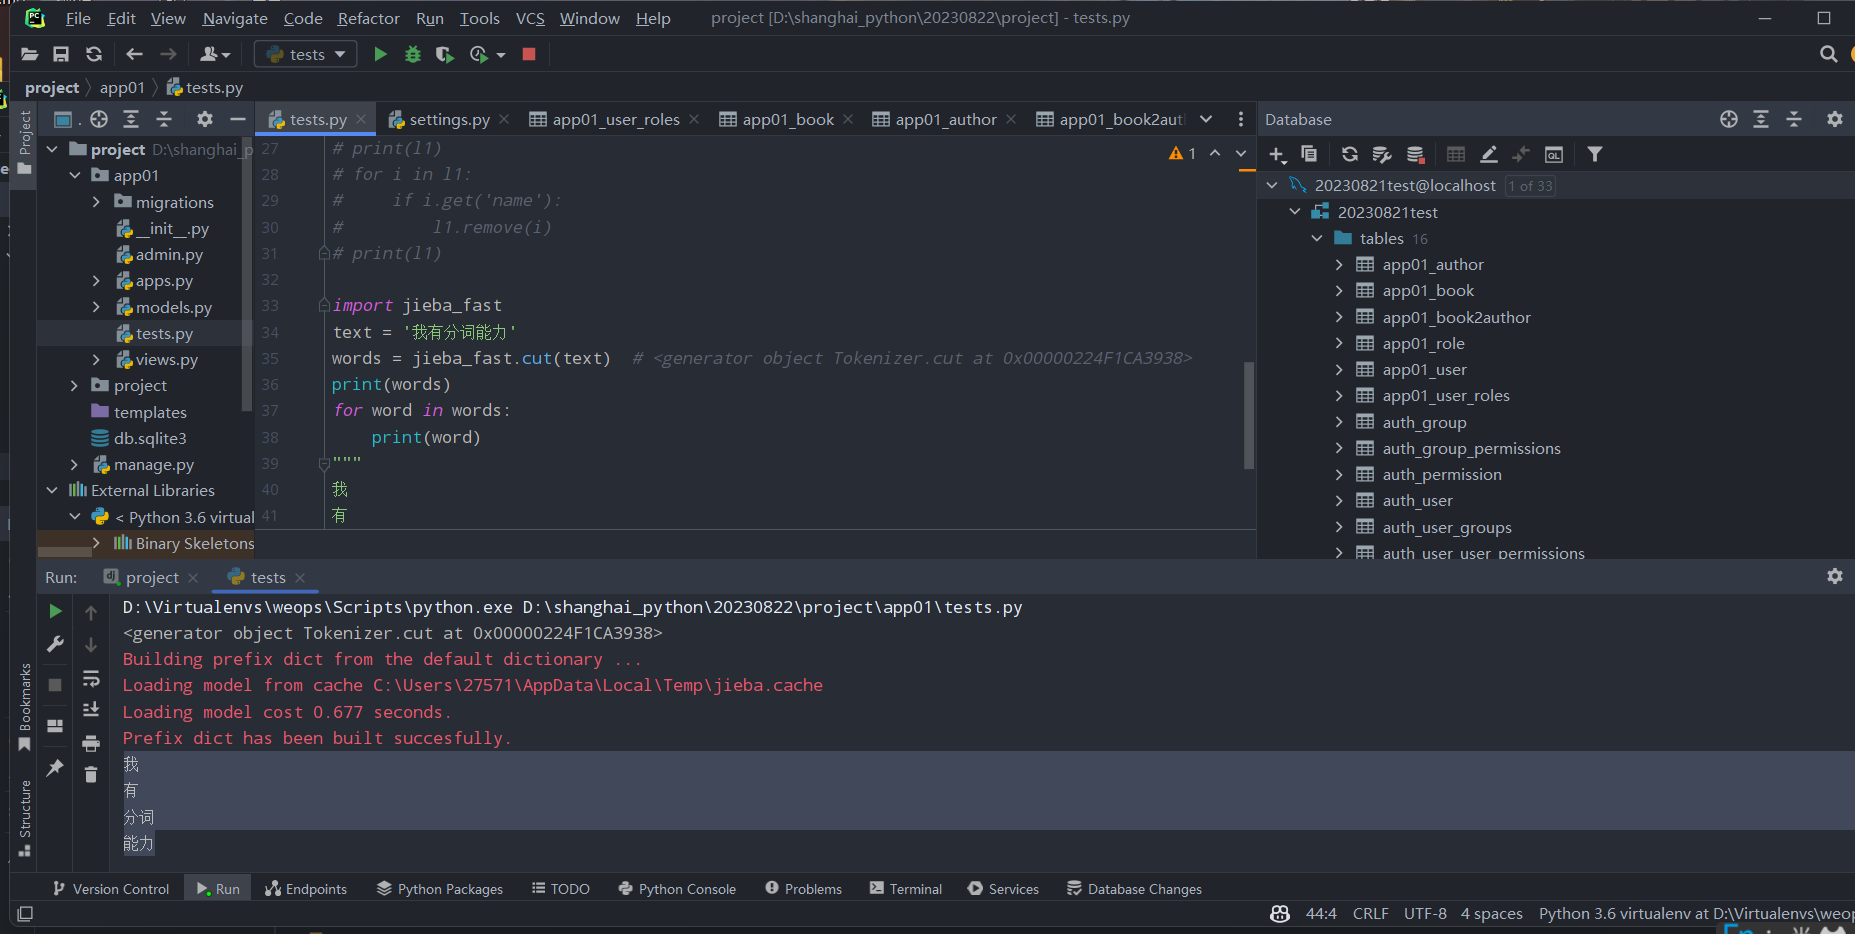This screenshot has height=934, width=1855.
Task: Collapse External Libraries node
Action: coord(52,490)
